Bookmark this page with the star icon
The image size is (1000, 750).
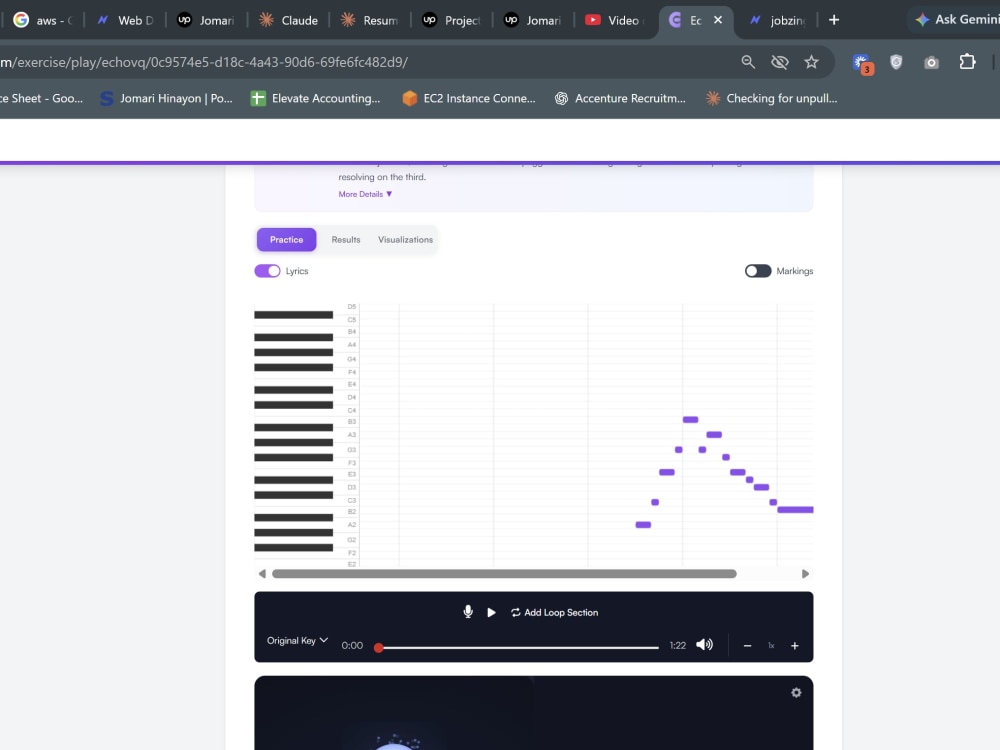pos(811,62)
